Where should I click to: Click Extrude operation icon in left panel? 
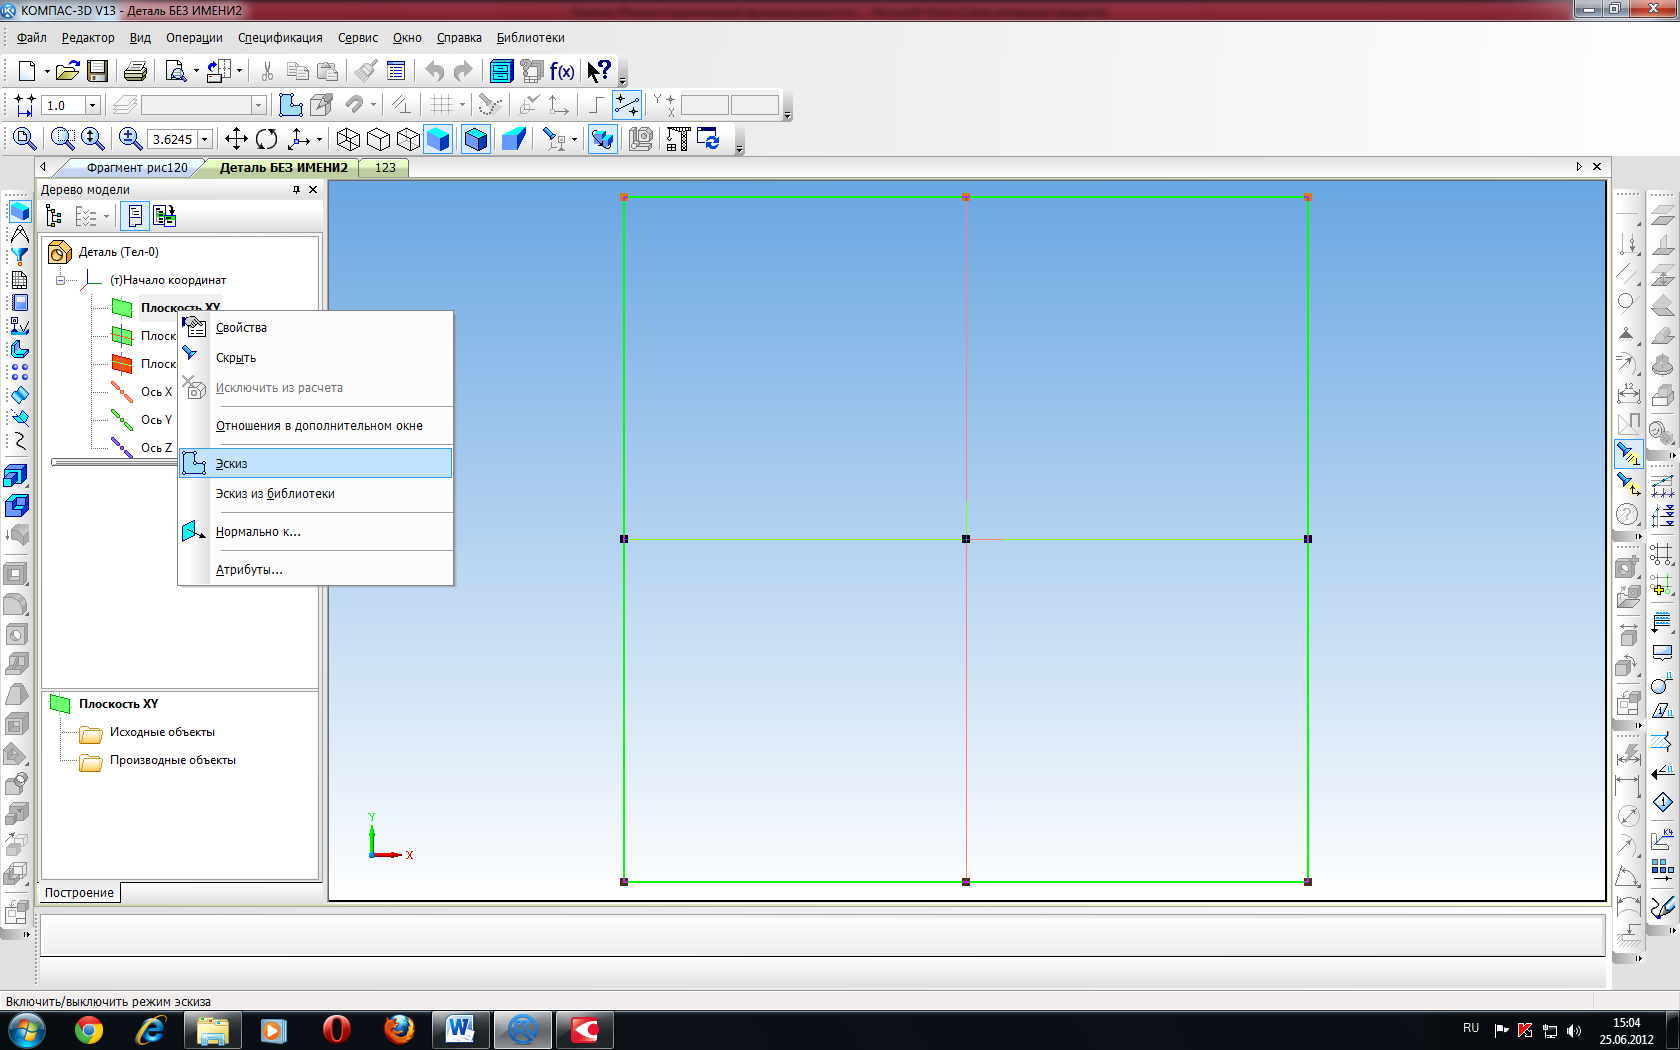(16, 476)
